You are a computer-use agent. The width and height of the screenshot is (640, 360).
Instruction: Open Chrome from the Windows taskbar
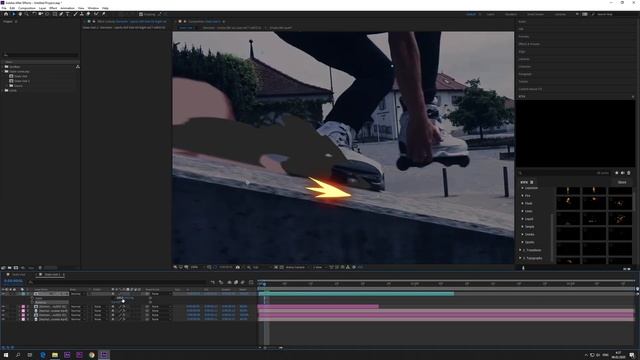[x=92, y=355]
